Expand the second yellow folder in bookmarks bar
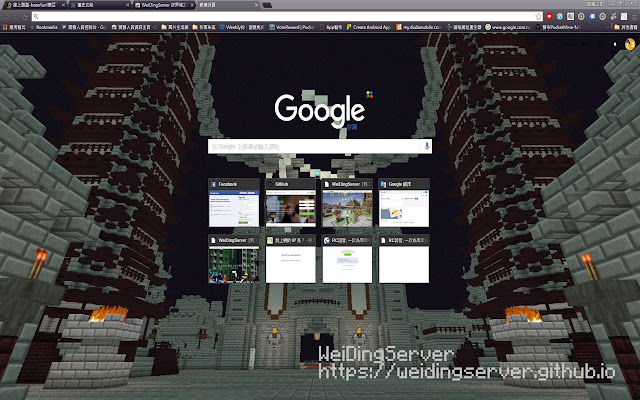This screenshot has width=640, height=400. [204, 27]
